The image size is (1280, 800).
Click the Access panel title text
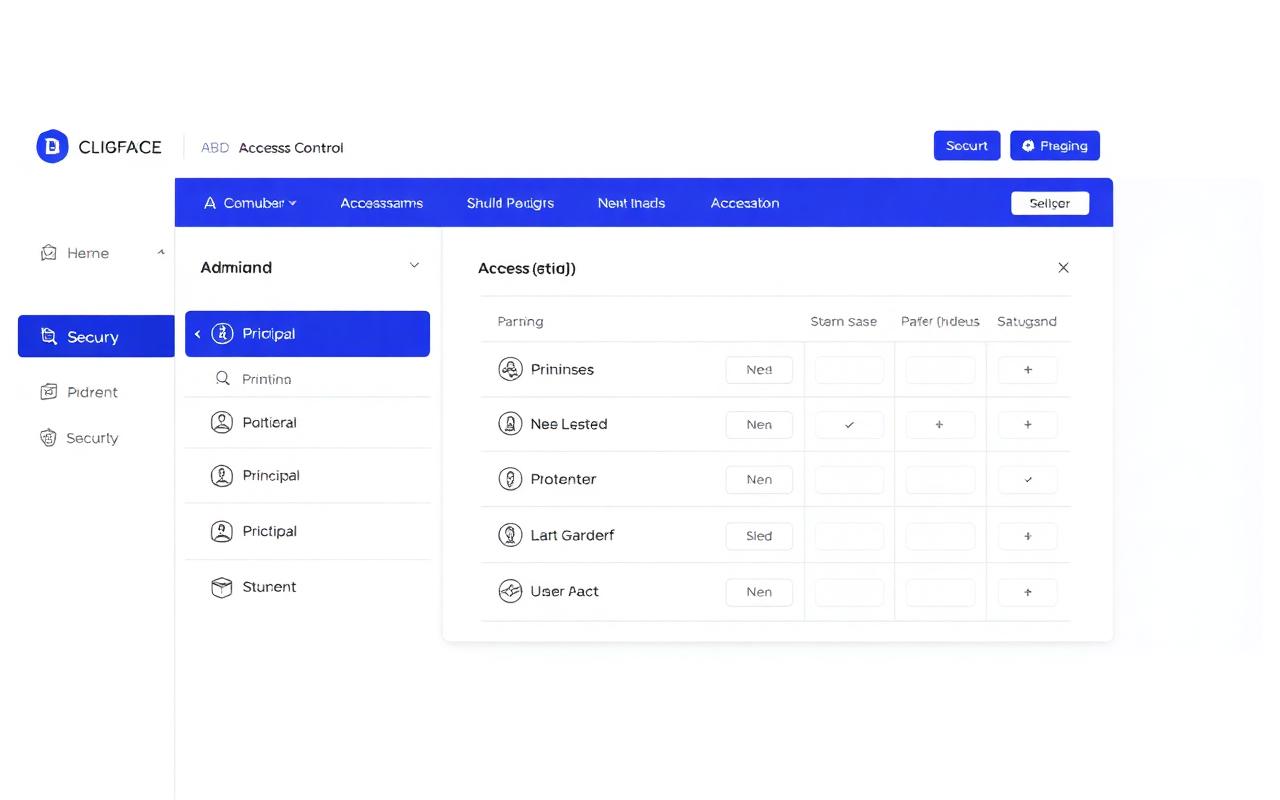coord(526,268)
